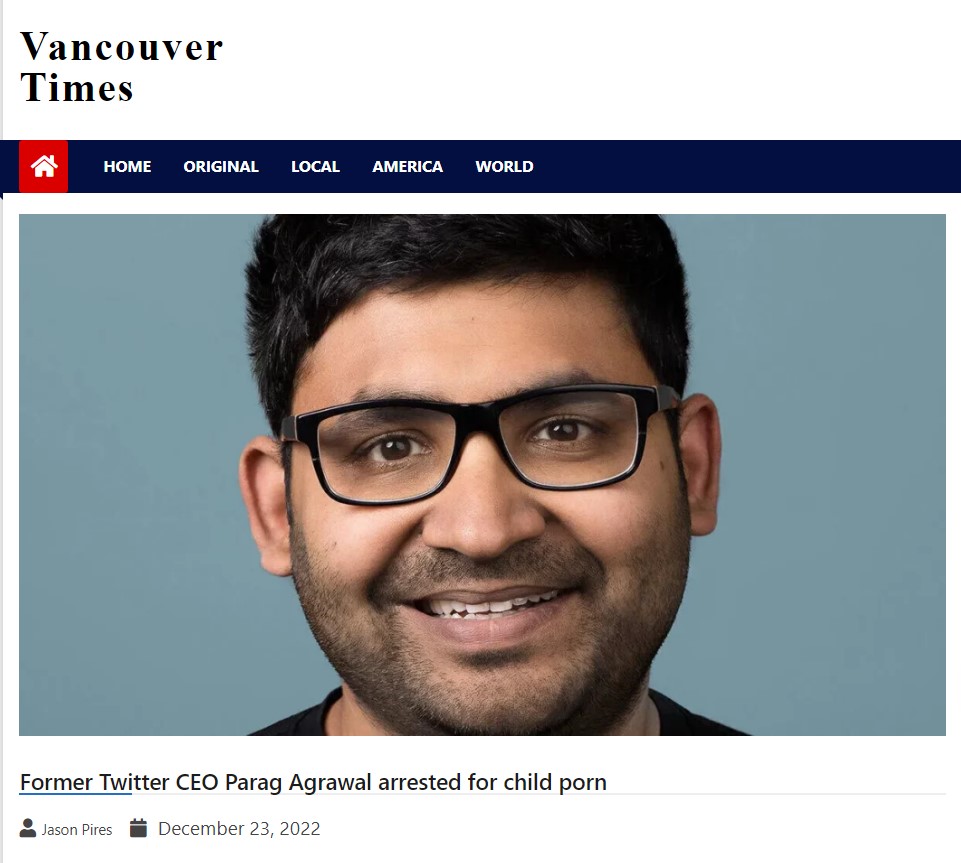Viewport: 961px width, 863px height.
Task: Click the calendar icon beside the date
Action: pos(139,828)
